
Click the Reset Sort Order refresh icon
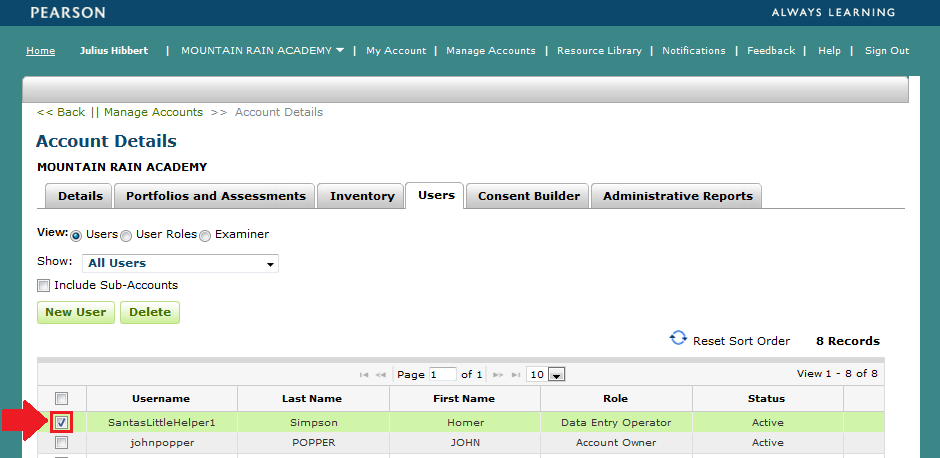678,338
